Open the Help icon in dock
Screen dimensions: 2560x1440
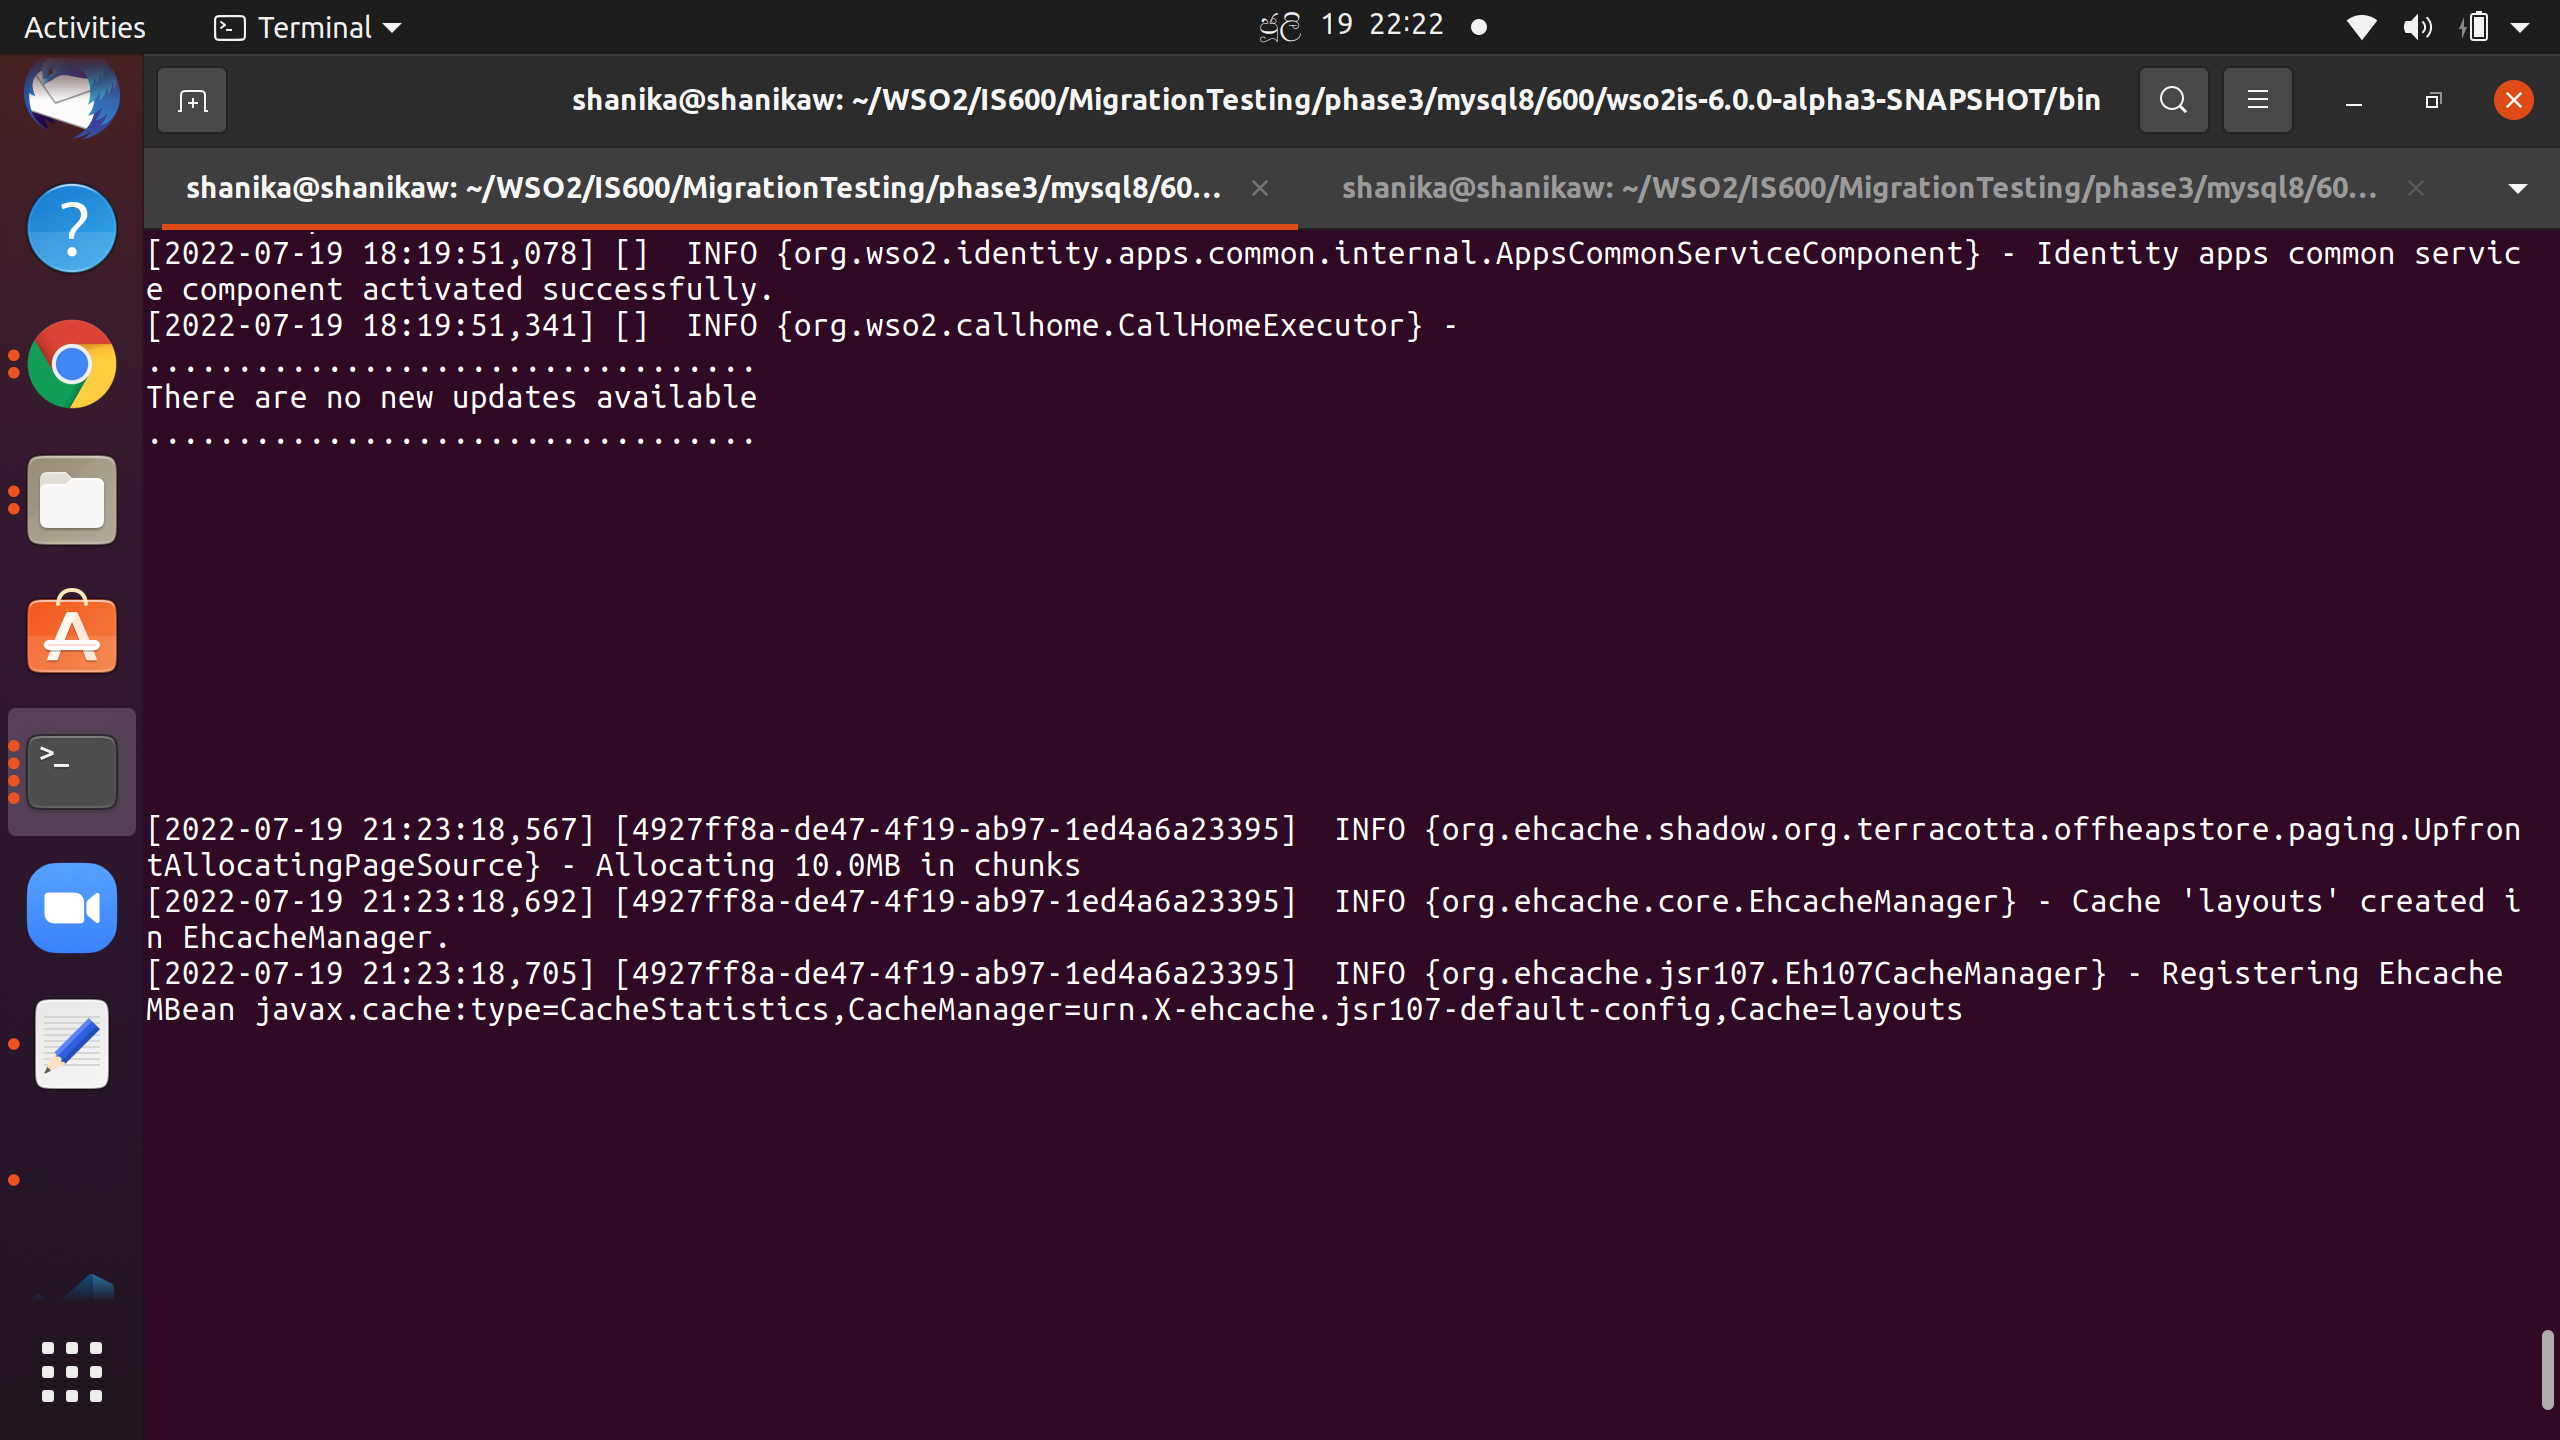72,229
